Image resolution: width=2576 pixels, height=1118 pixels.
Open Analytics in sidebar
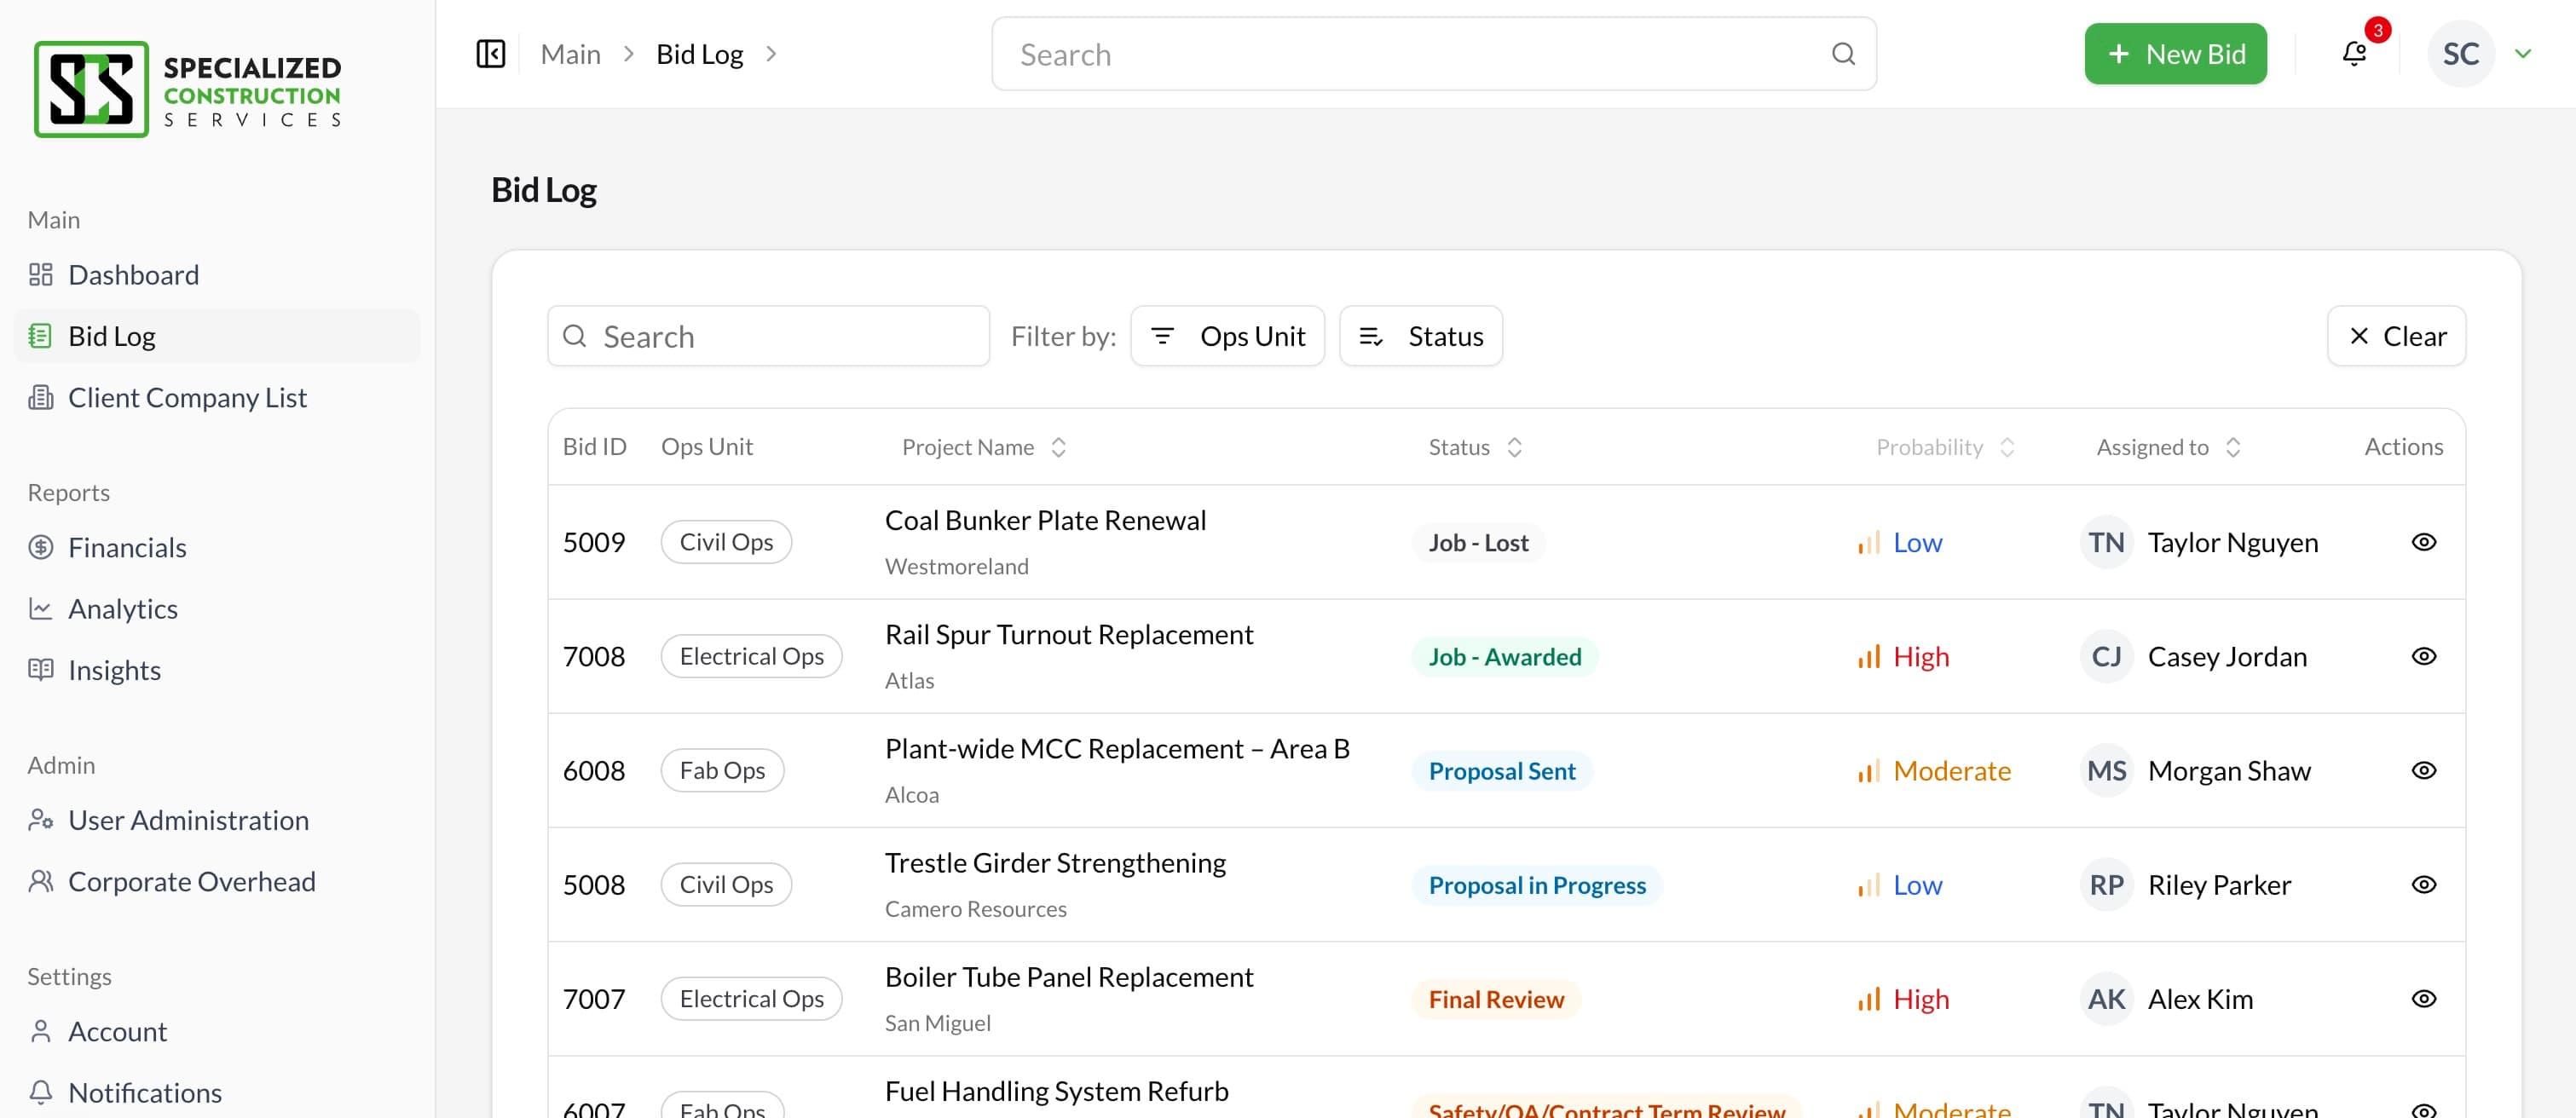pos(122,609)
